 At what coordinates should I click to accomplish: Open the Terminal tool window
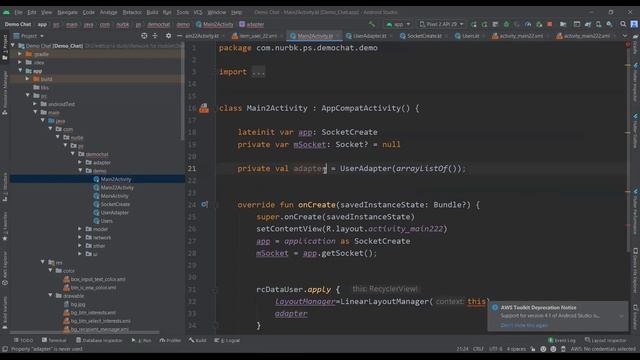54,340
